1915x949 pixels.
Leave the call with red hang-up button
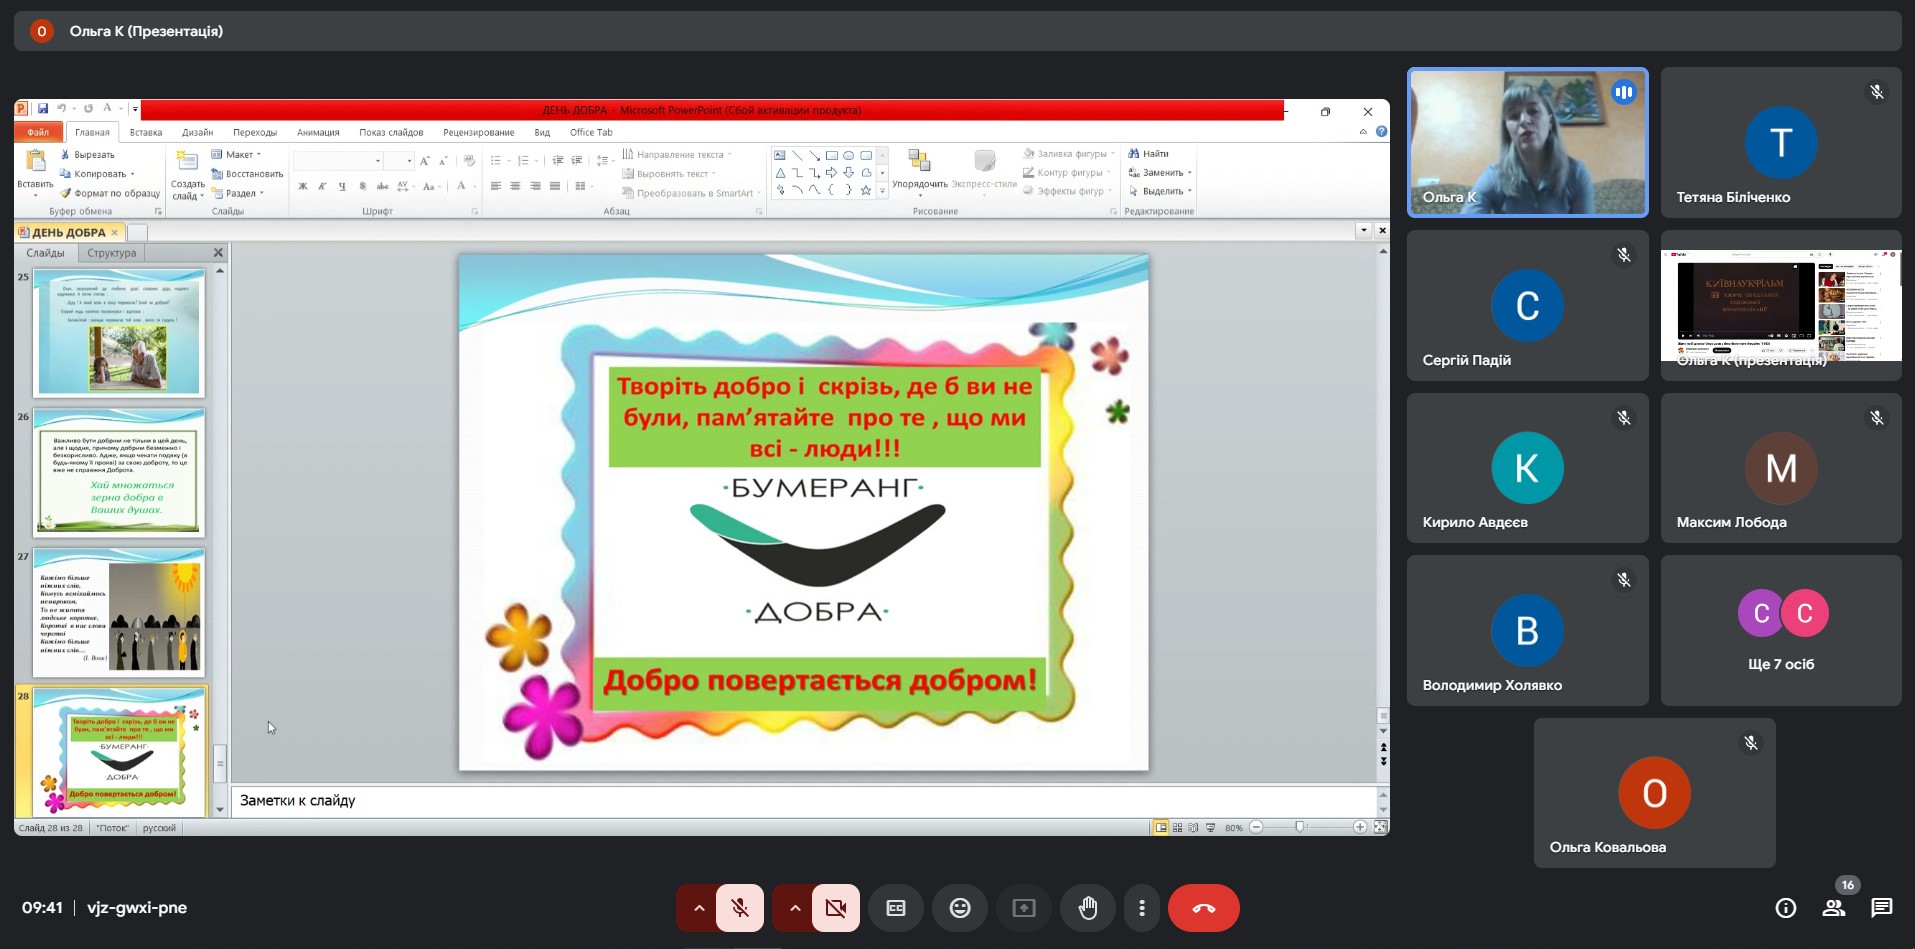[x=1203, y=908]
